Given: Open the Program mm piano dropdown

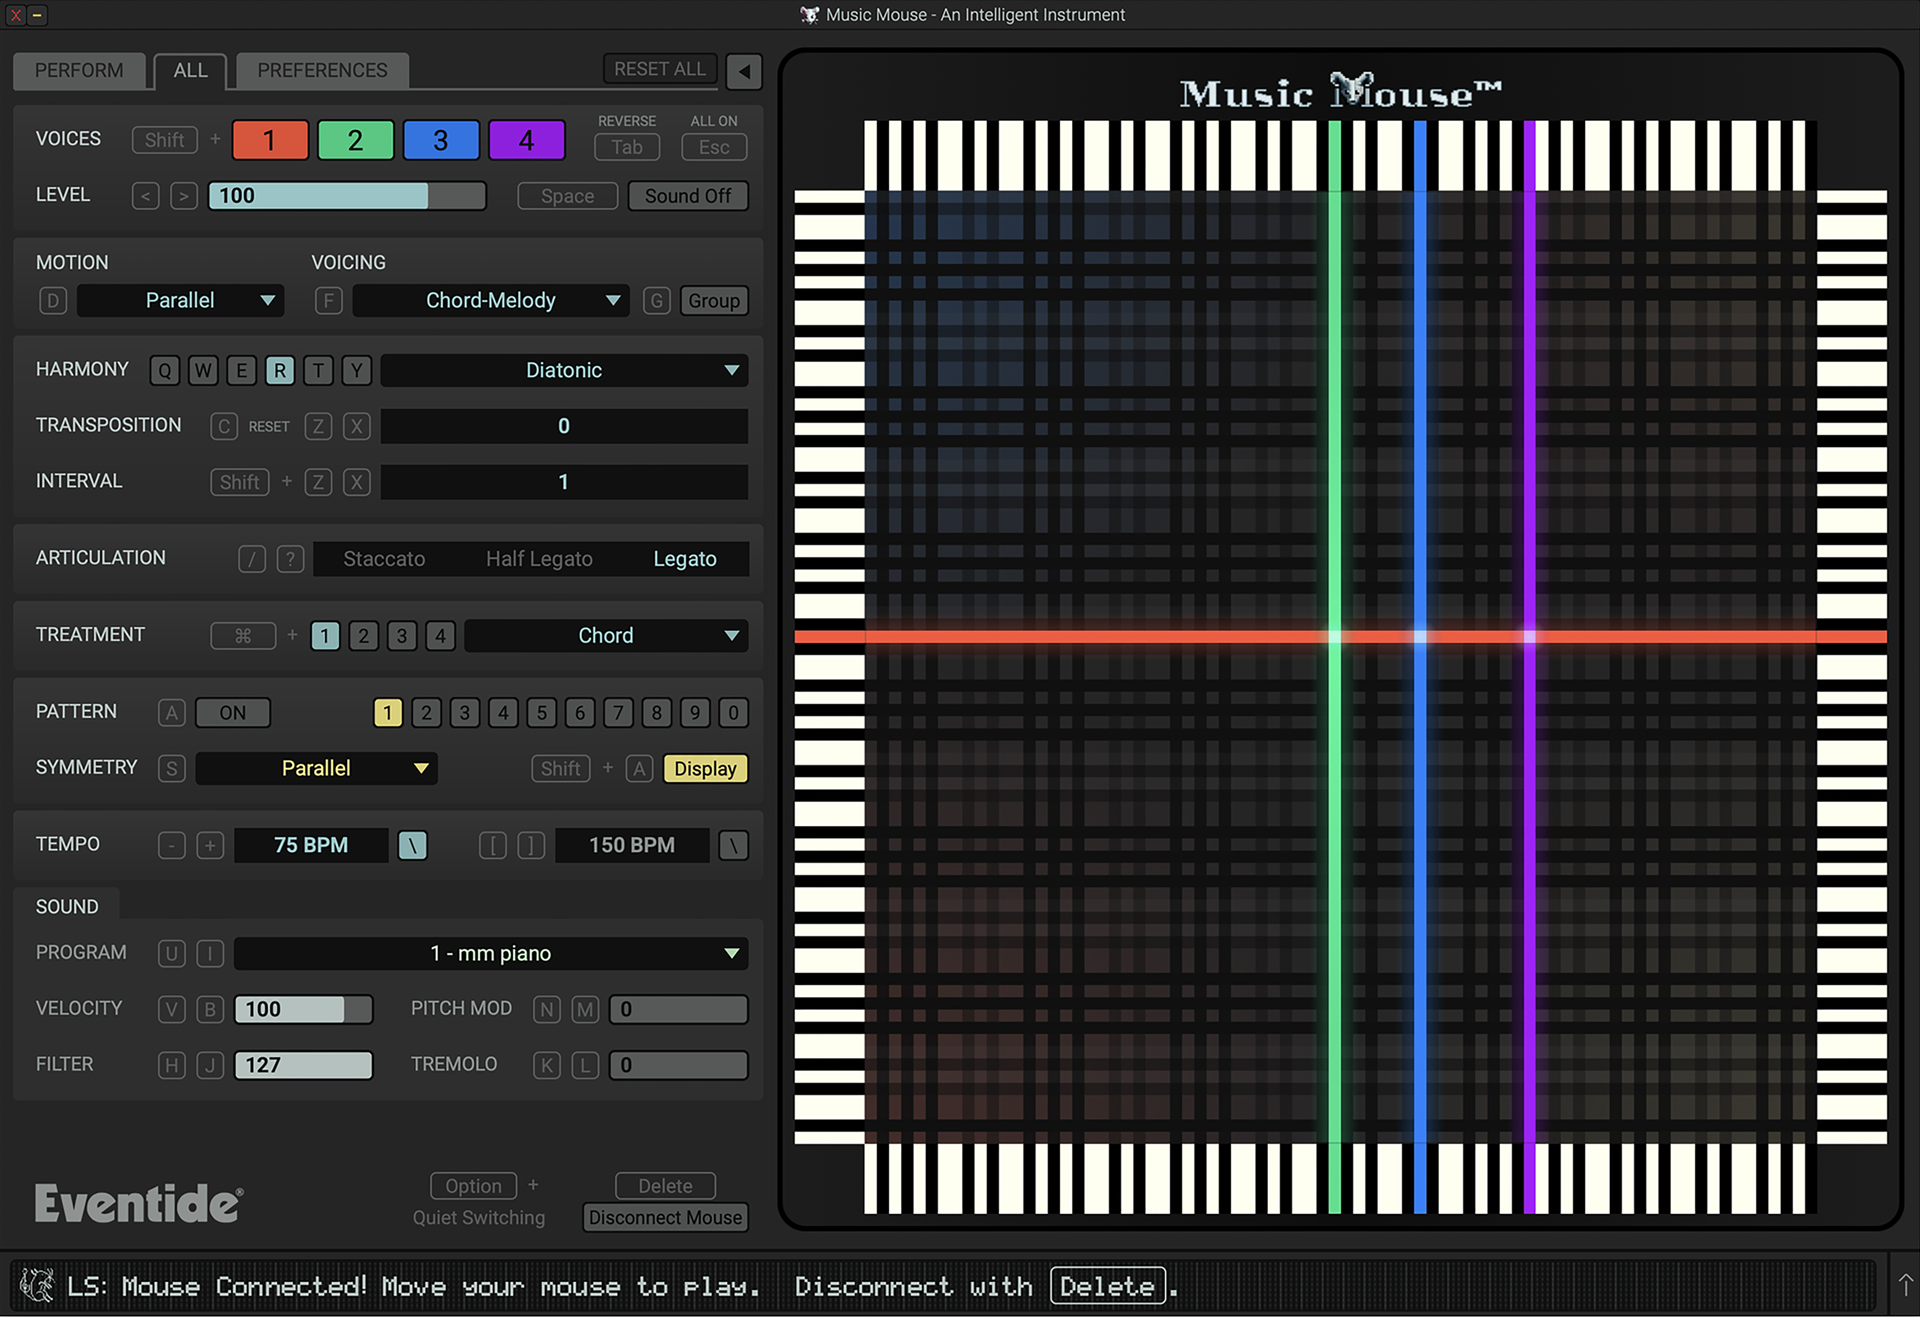Looking at the screenshot, I should 490,953.
